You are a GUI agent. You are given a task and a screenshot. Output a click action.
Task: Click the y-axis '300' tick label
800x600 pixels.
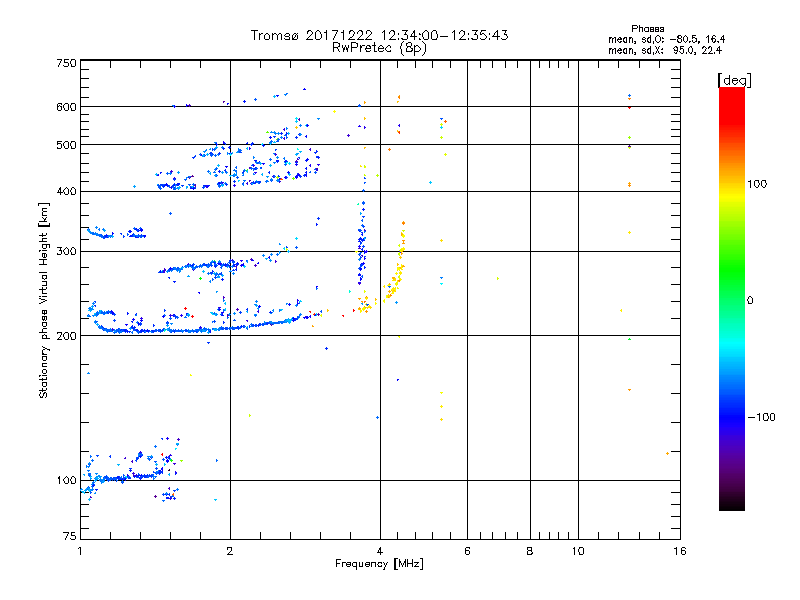pyautogui.click(x=66, y=252)
